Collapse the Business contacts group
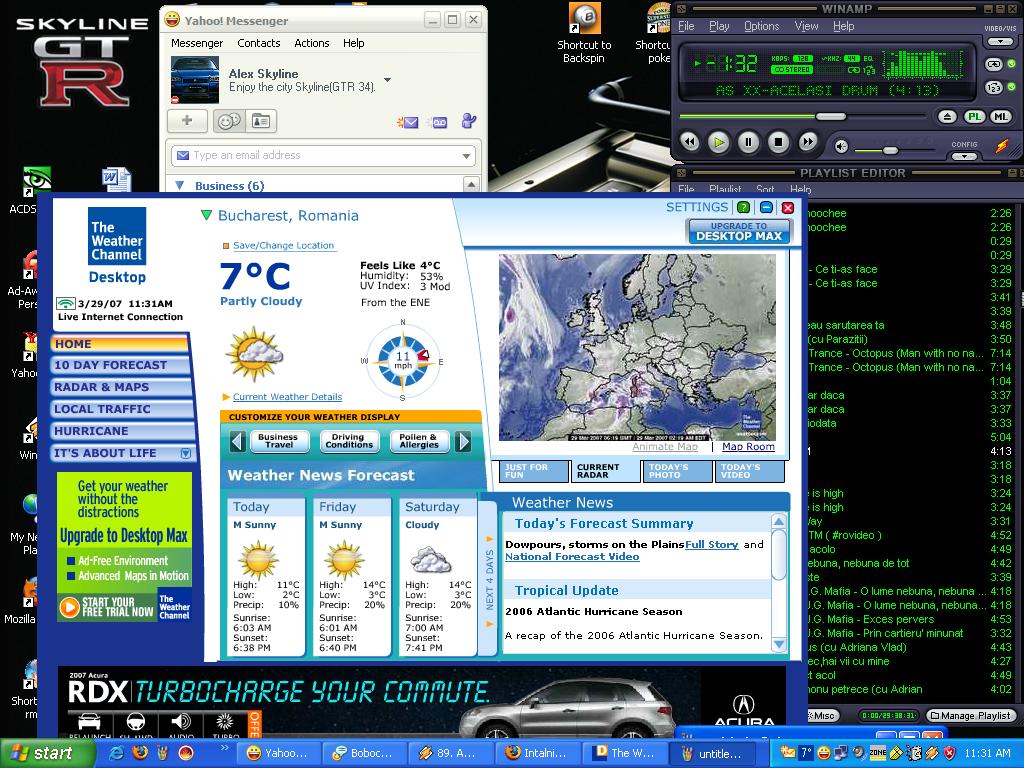The height and width of the screenshot is (768, 1024). click(x=180, y=186)
